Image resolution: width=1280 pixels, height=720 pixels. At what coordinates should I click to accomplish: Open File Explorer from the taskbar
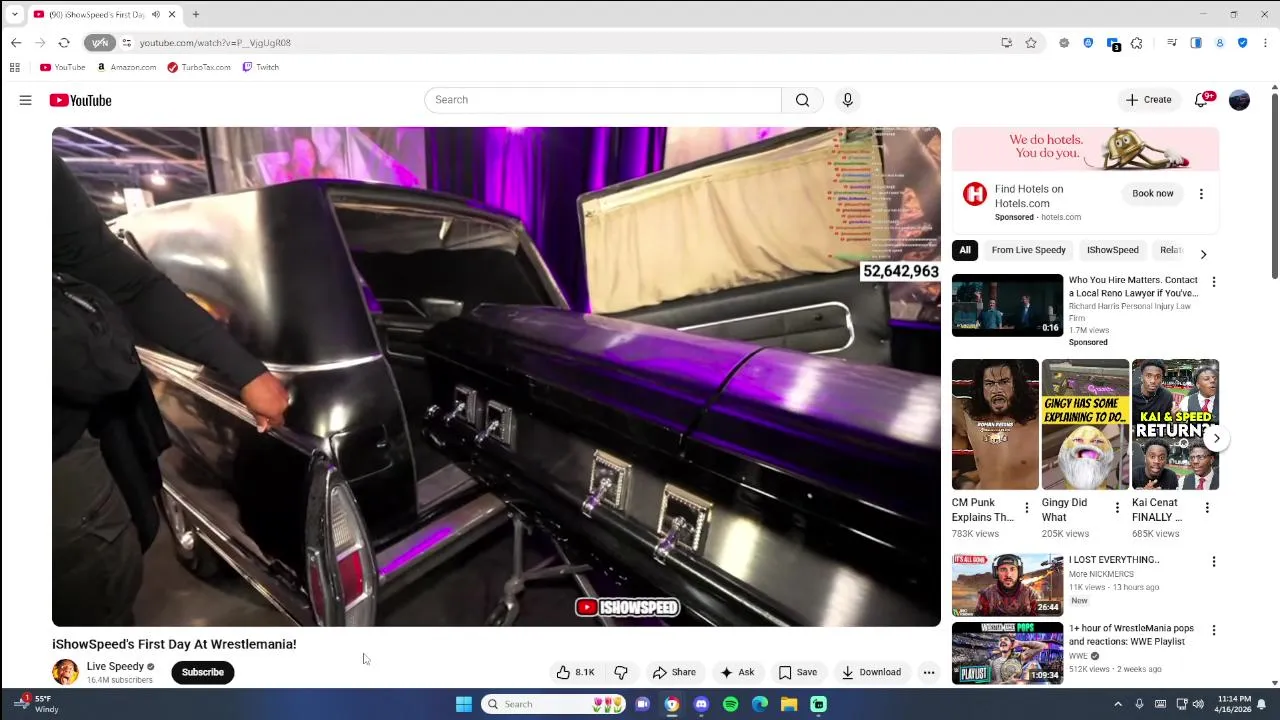click(x=789, y=704)
